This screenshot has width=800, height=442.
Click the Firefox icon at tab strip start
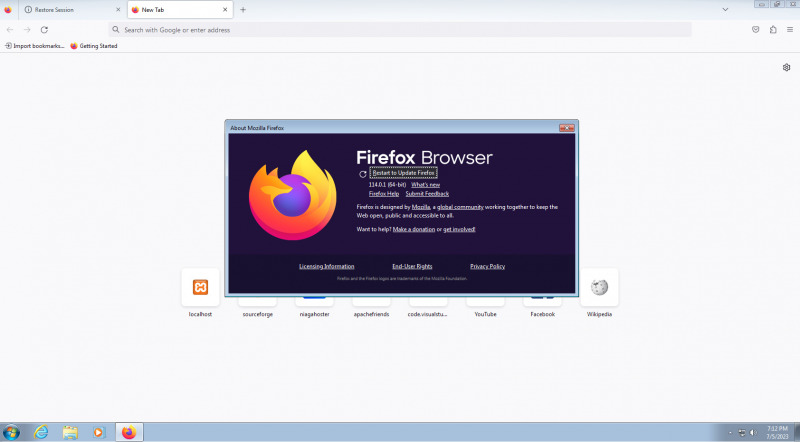8,10
